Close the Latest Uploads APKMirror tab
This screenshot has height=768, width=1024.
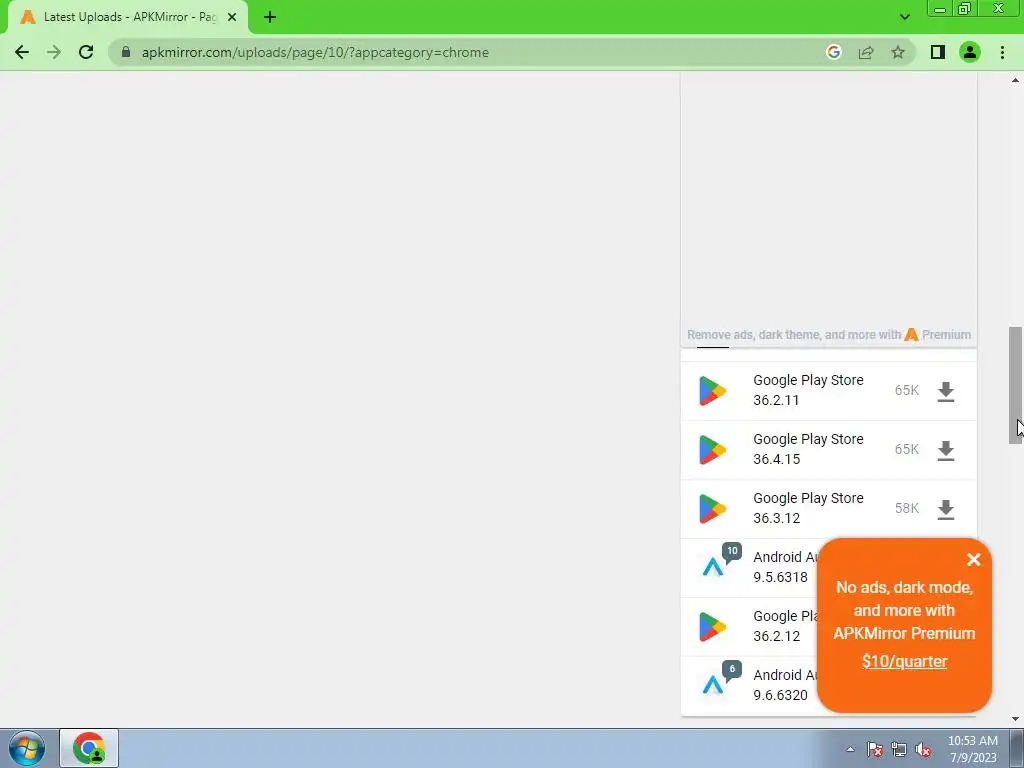tap(232, 17)
